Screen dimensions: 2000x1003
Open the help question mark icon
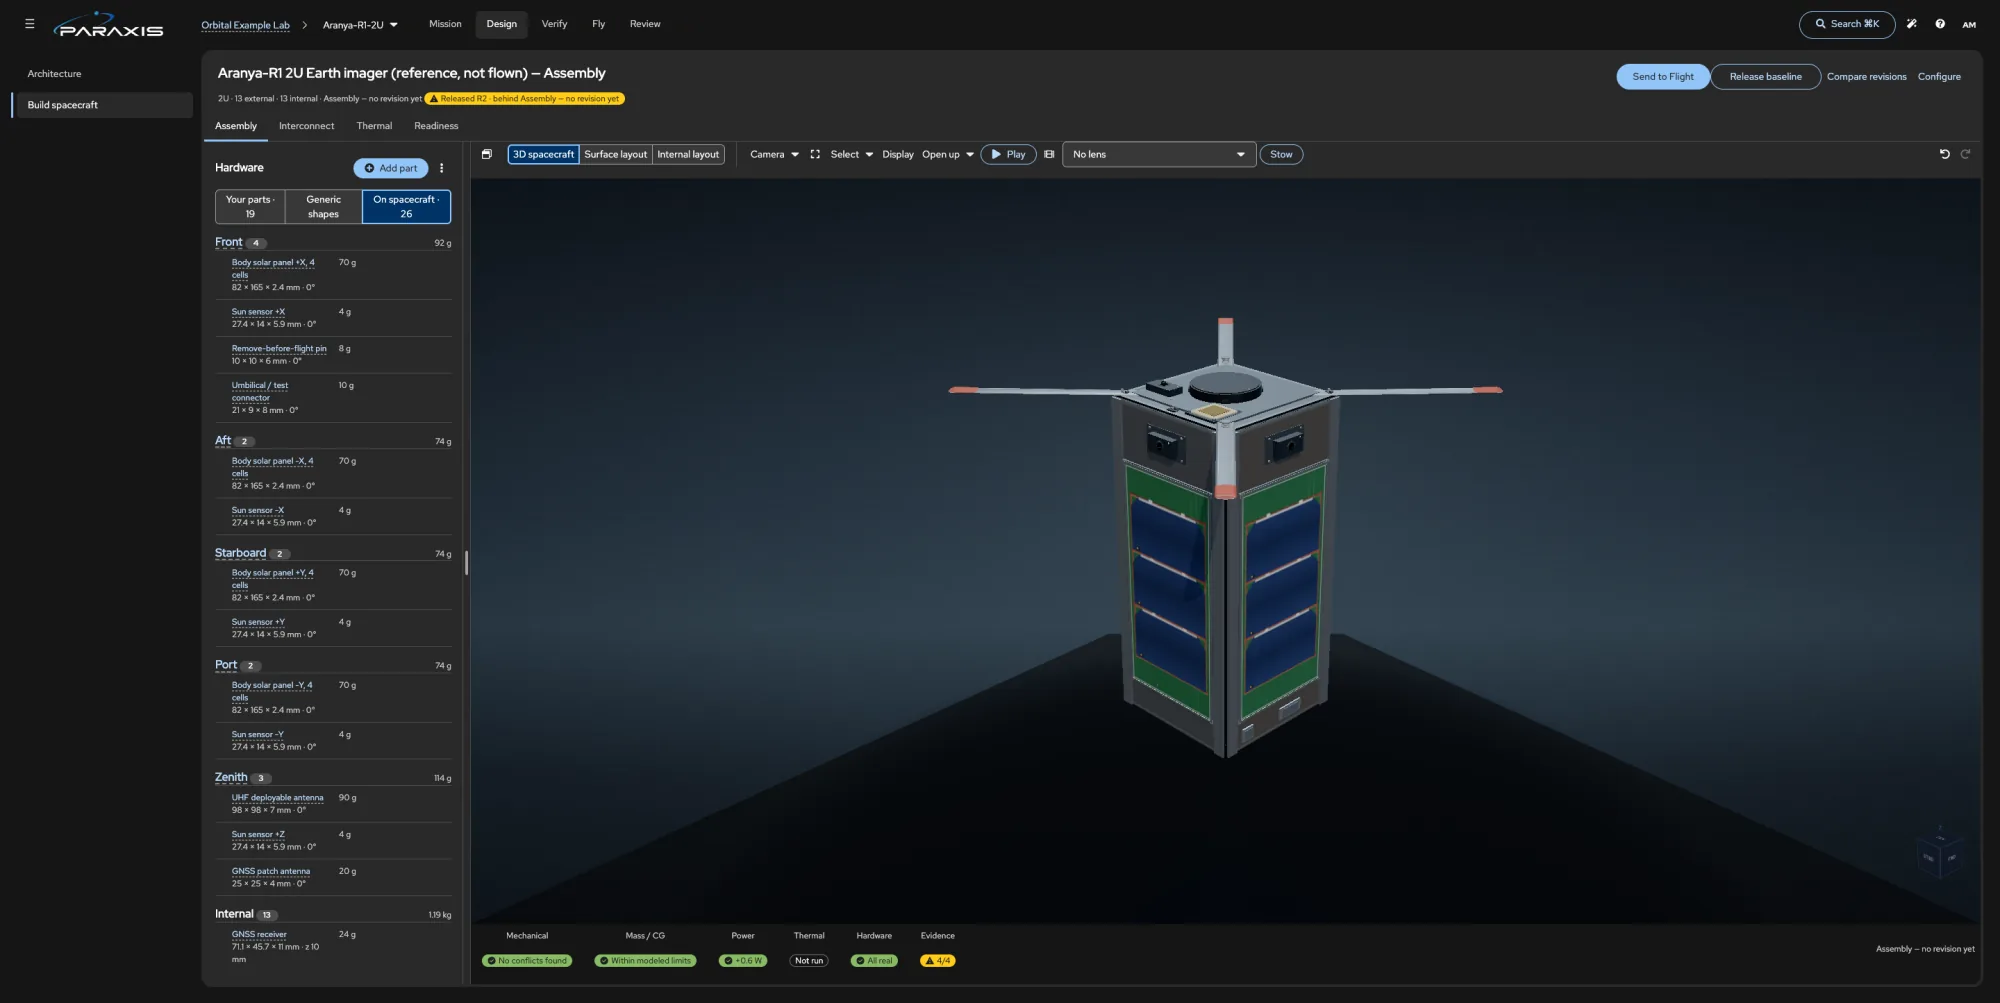click(x=1940, y=24)
